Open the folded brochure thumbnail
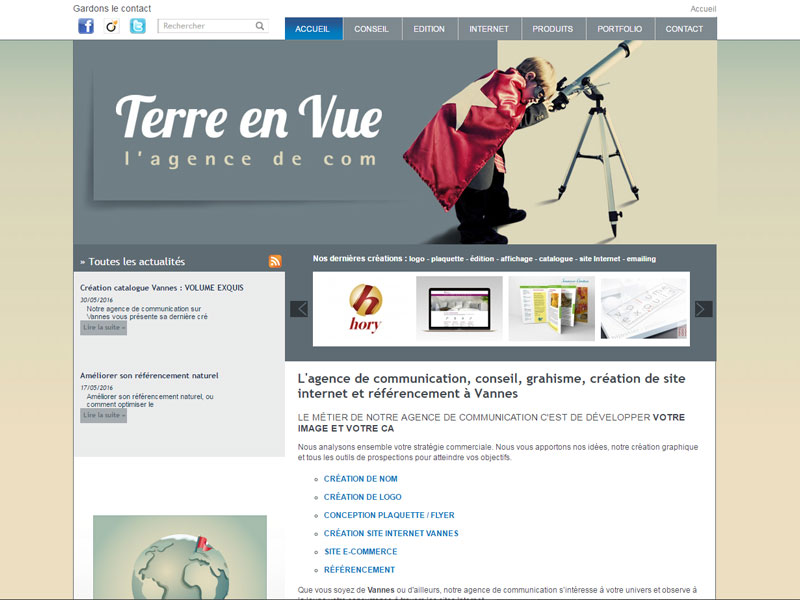 (x=552, y=308)
